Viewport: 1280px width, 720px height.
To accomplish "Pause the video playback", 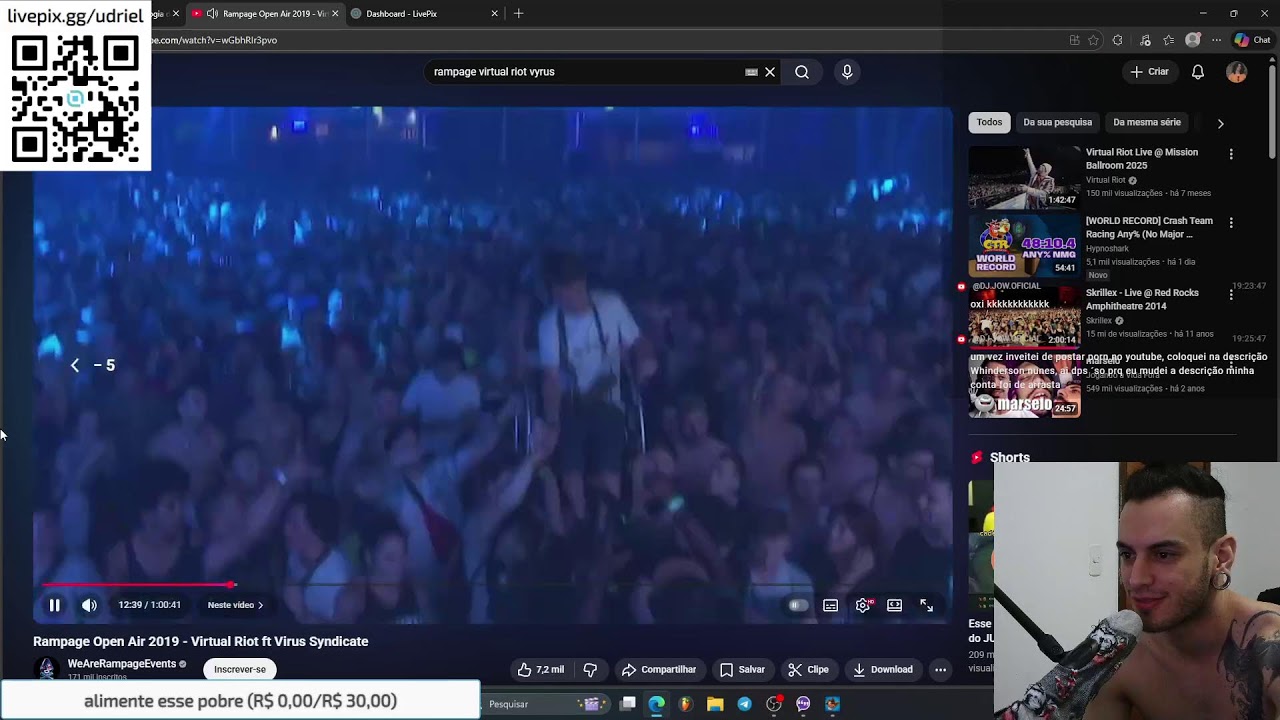I will pos(55,605).
